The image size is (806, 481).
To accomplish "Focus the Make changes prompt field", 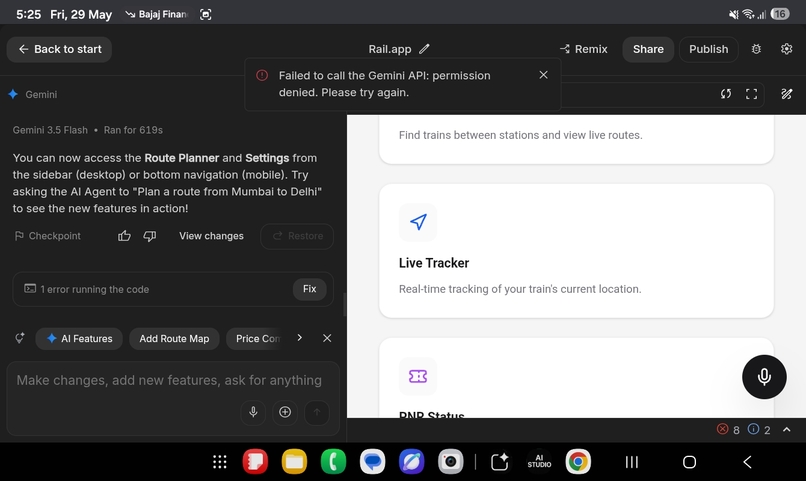I will pyautogui.click(x=169, y=380).
